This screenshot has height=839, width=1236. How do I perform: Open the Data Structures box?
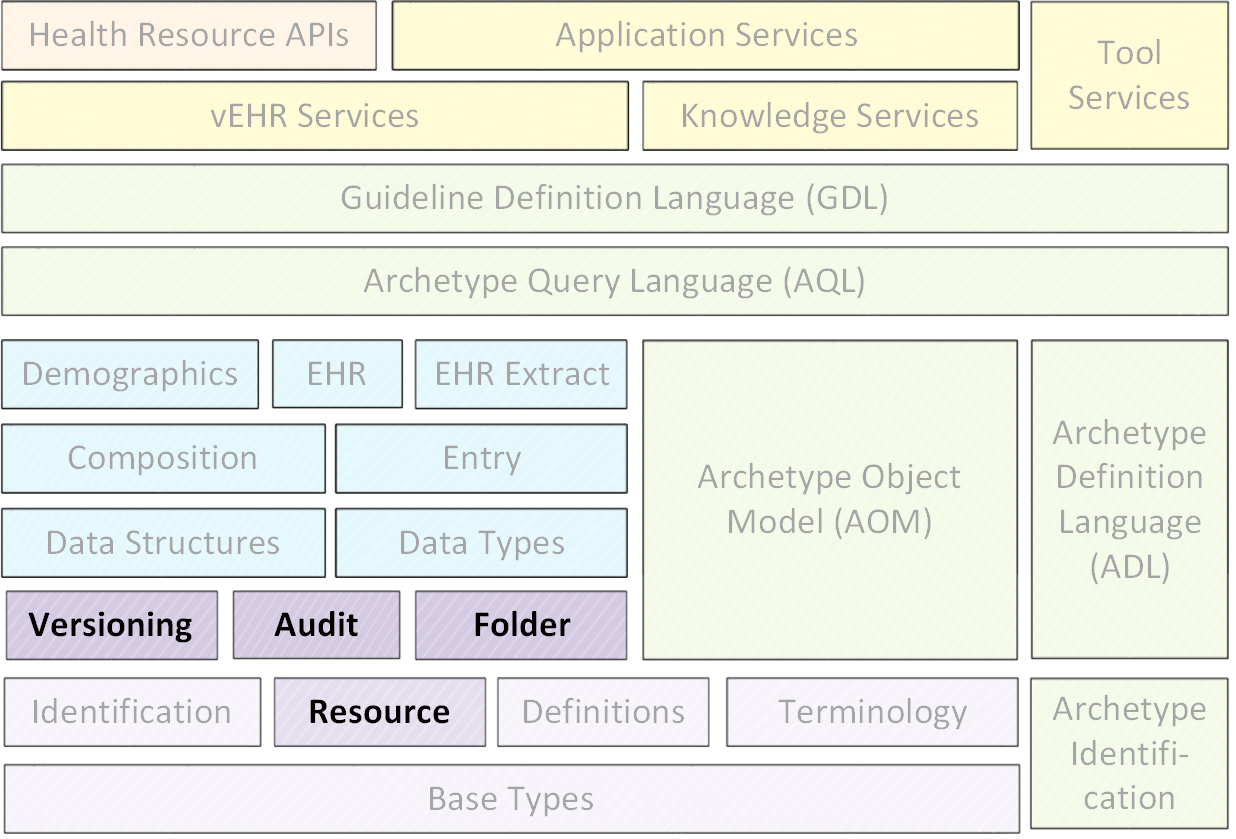pos(163,543)
